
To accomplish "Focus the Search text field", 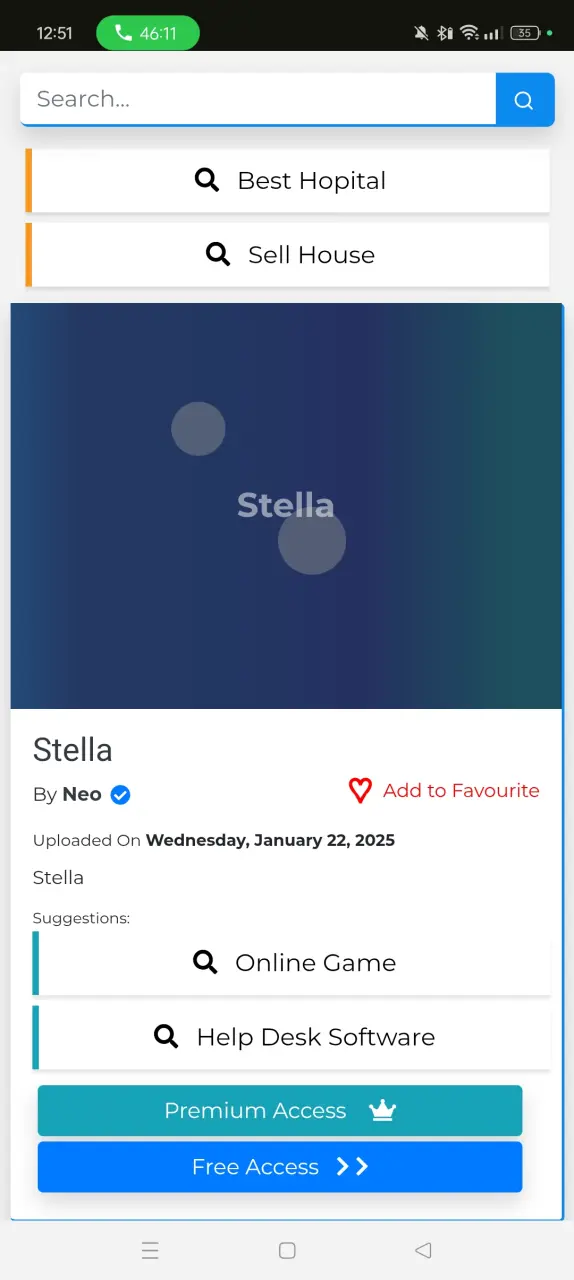I will pos(258,99).
